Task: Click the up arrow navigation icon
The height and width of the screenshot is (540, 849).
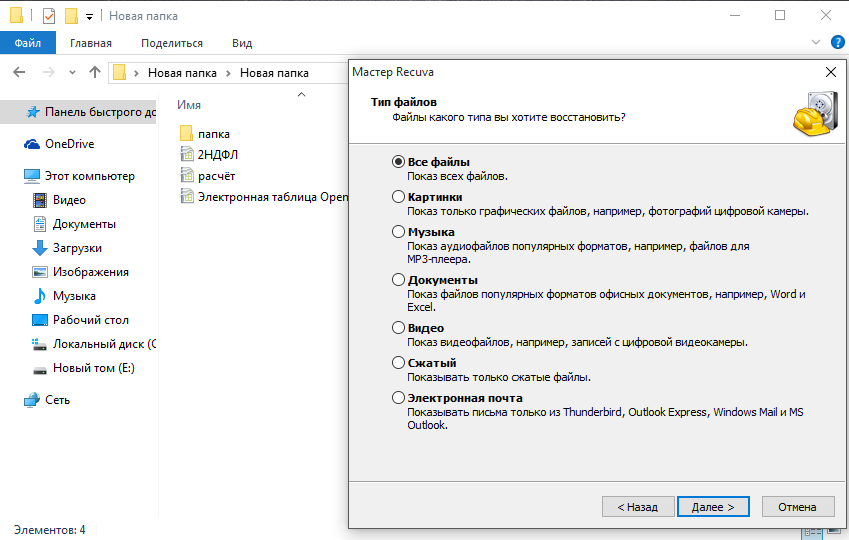Action: [95, 72]
